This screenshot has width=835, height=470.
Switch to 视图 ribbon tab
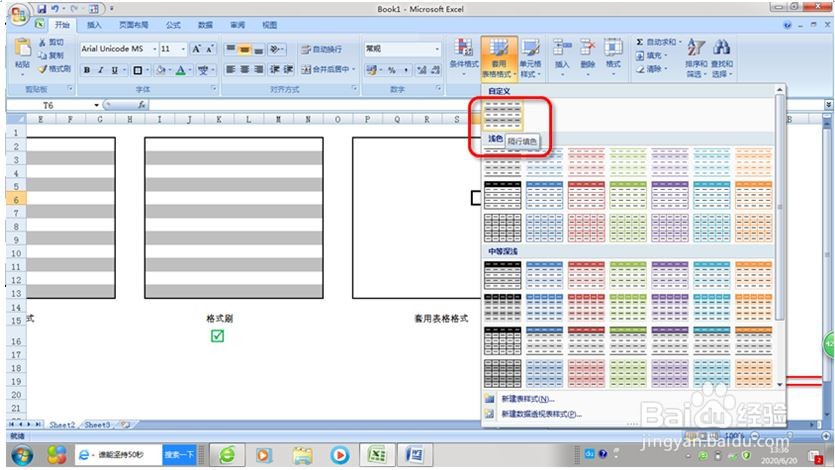269,25
